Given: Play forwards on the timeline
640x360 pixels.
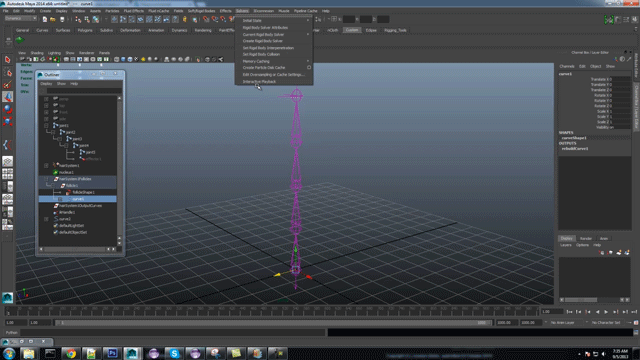Looking at the screenshot, I should coord(606,312).
